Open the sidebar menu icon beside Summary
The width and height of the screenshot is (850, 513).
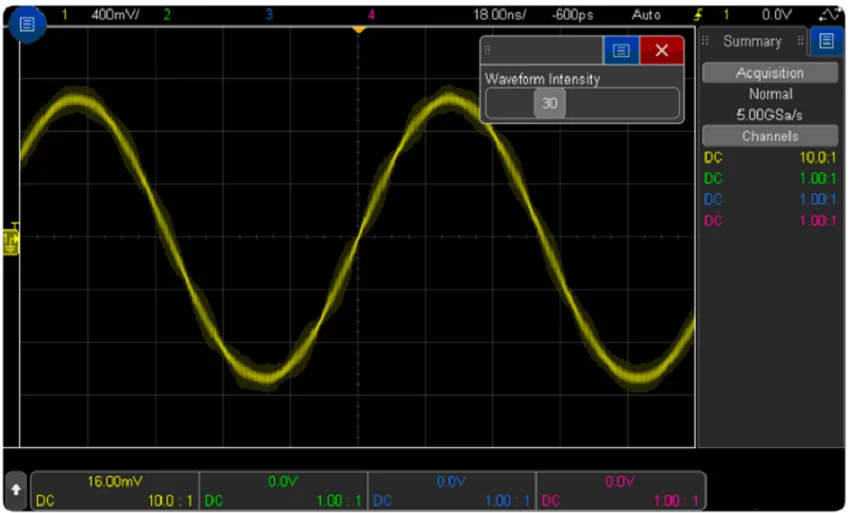(826, 42)
